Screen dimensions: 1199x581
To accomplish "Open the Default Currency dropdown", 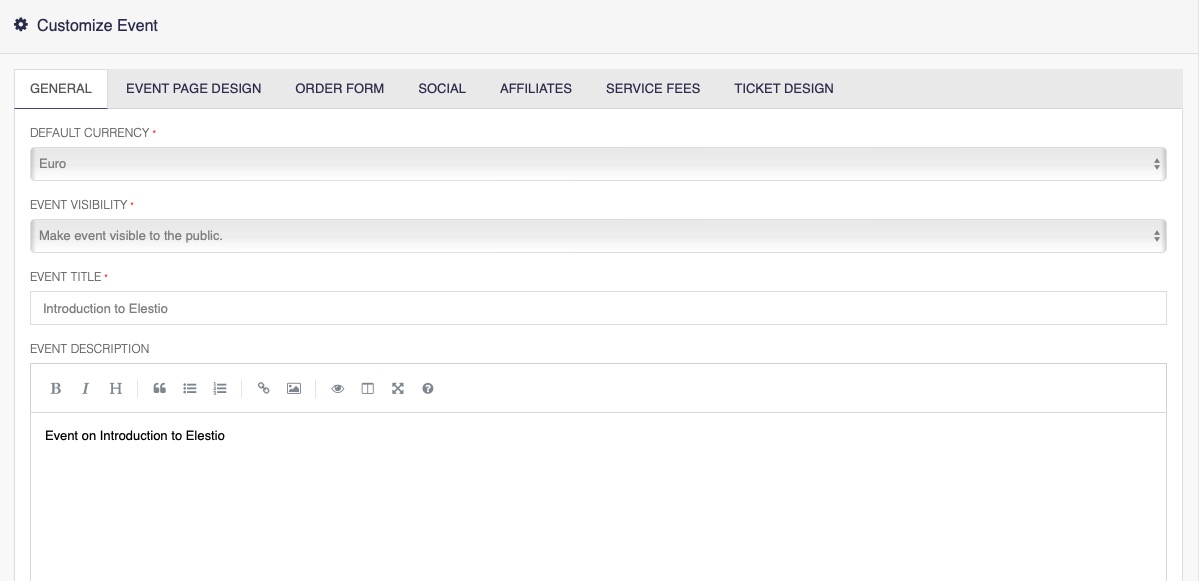I will coord(598,164).
